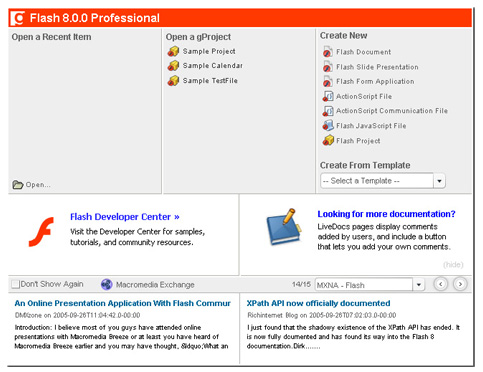
Task: Click the ActionScript File icon
Action: click(328, 96)
